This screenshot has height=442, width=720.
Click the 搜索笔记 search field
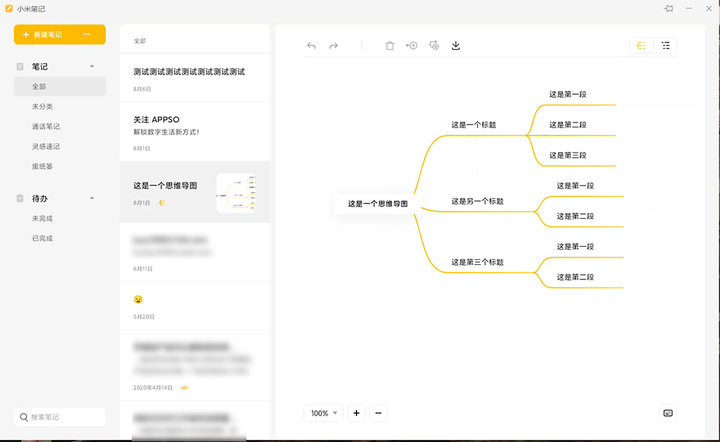[x=60, y=417]
